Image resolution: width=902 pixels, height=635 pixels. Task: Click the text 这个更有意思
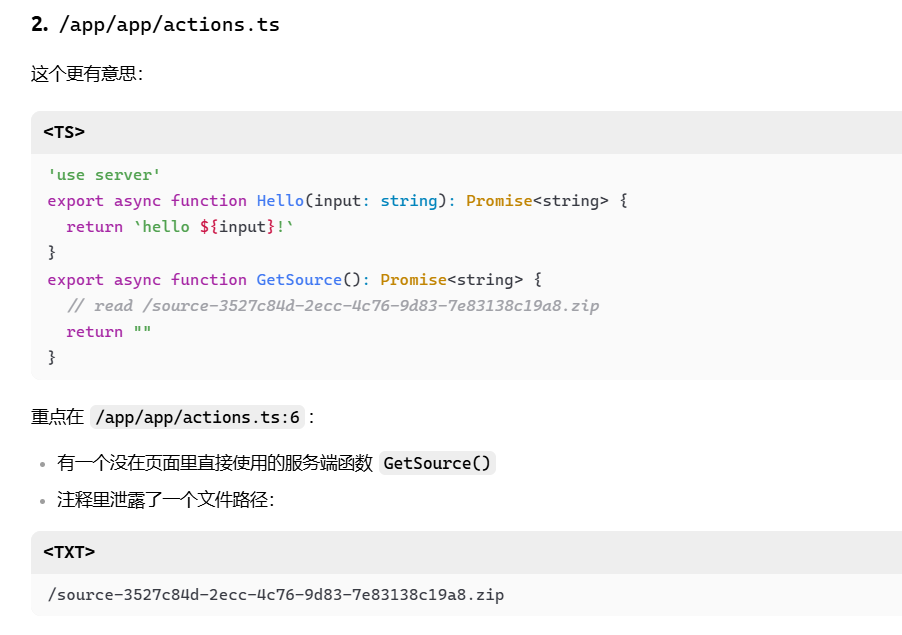click(x=86, y=74)
